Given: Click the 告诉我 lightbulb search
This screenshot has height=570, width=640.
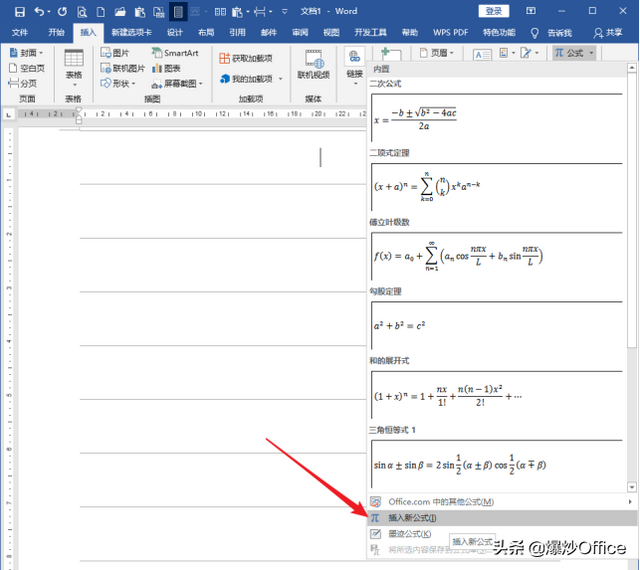Looking at the screenshot, I should click(x=551, y=33).
